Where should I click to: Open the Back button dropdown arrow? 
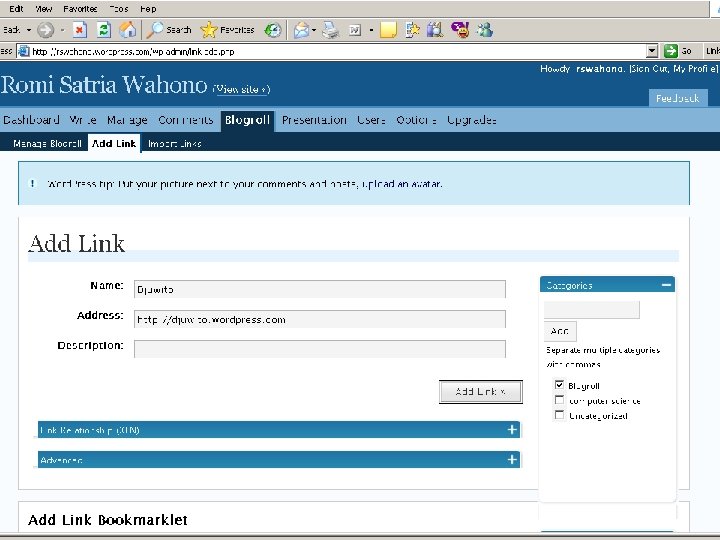(28, 30)
